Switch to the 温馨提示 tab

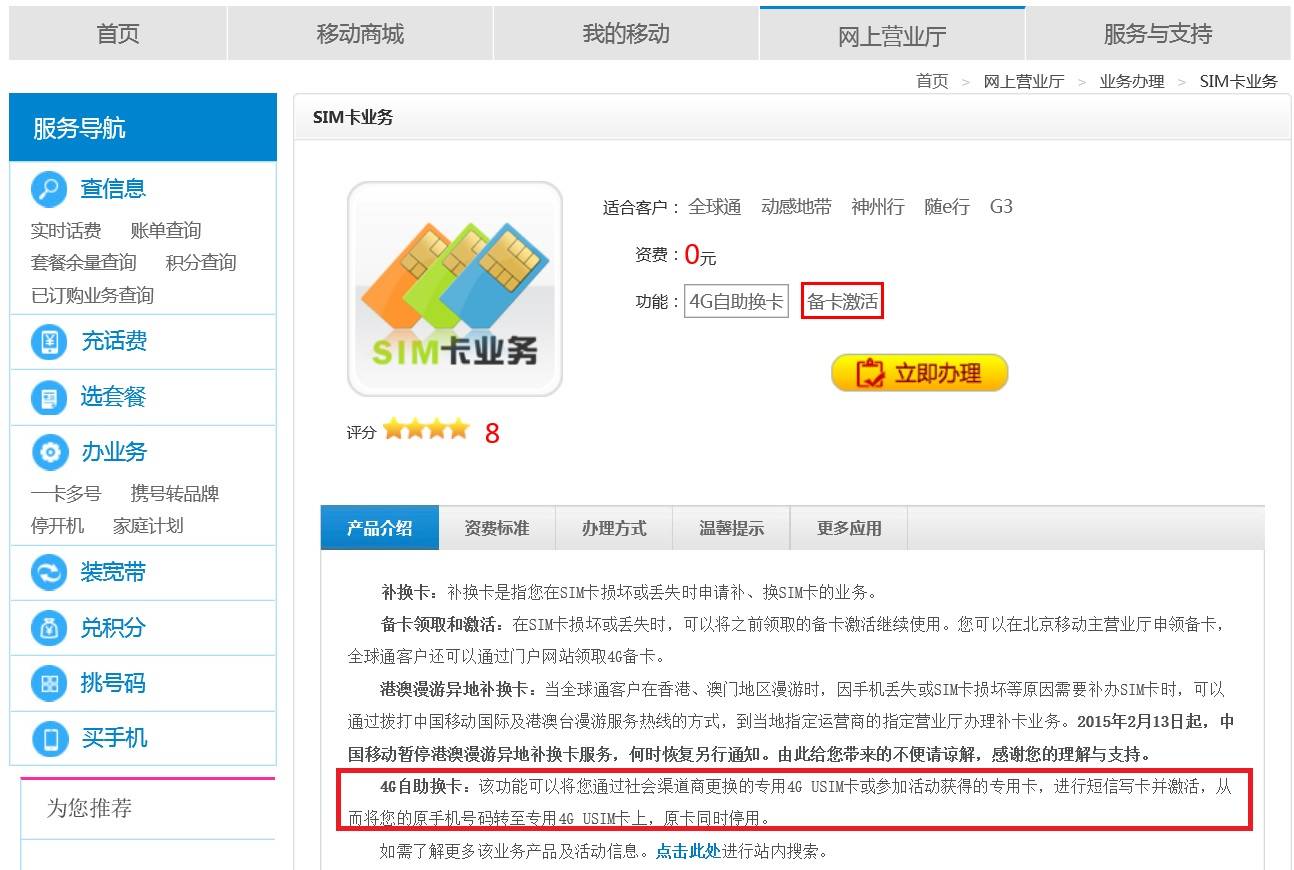[x=731, y=528]
